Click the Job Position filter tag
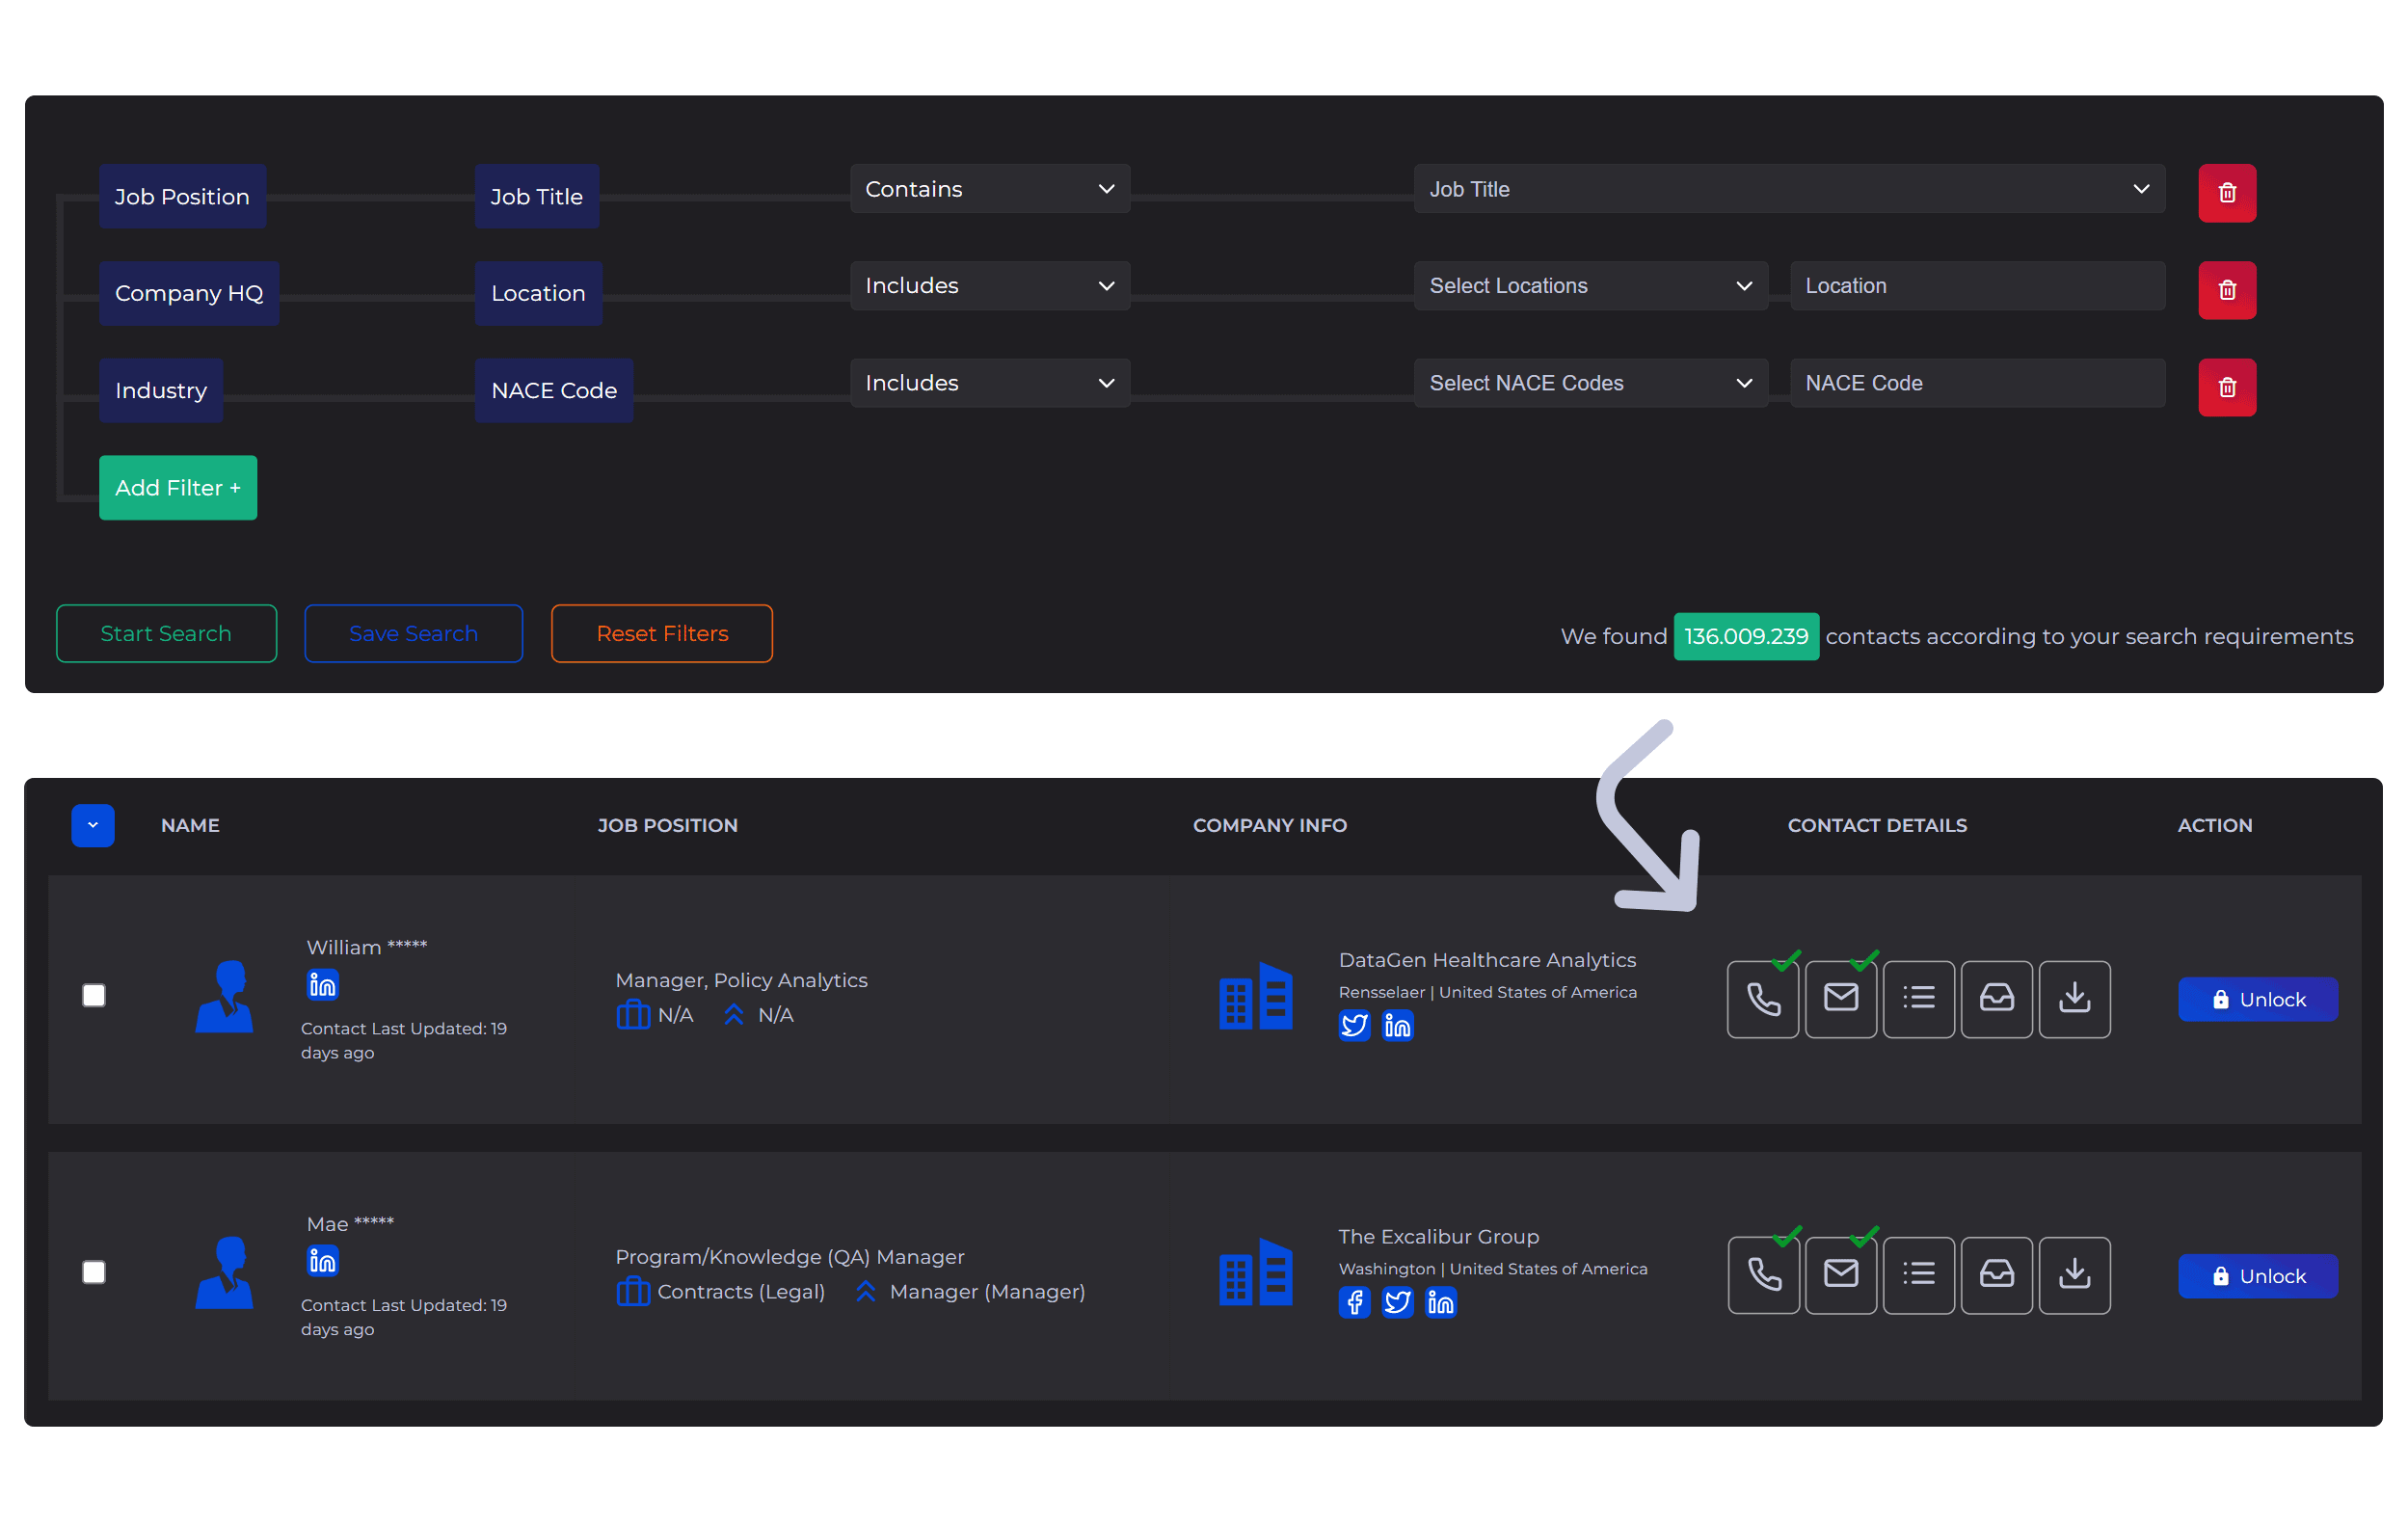Image resolution: width=2408 pixels, height=1525 pixels. [182, 196]
